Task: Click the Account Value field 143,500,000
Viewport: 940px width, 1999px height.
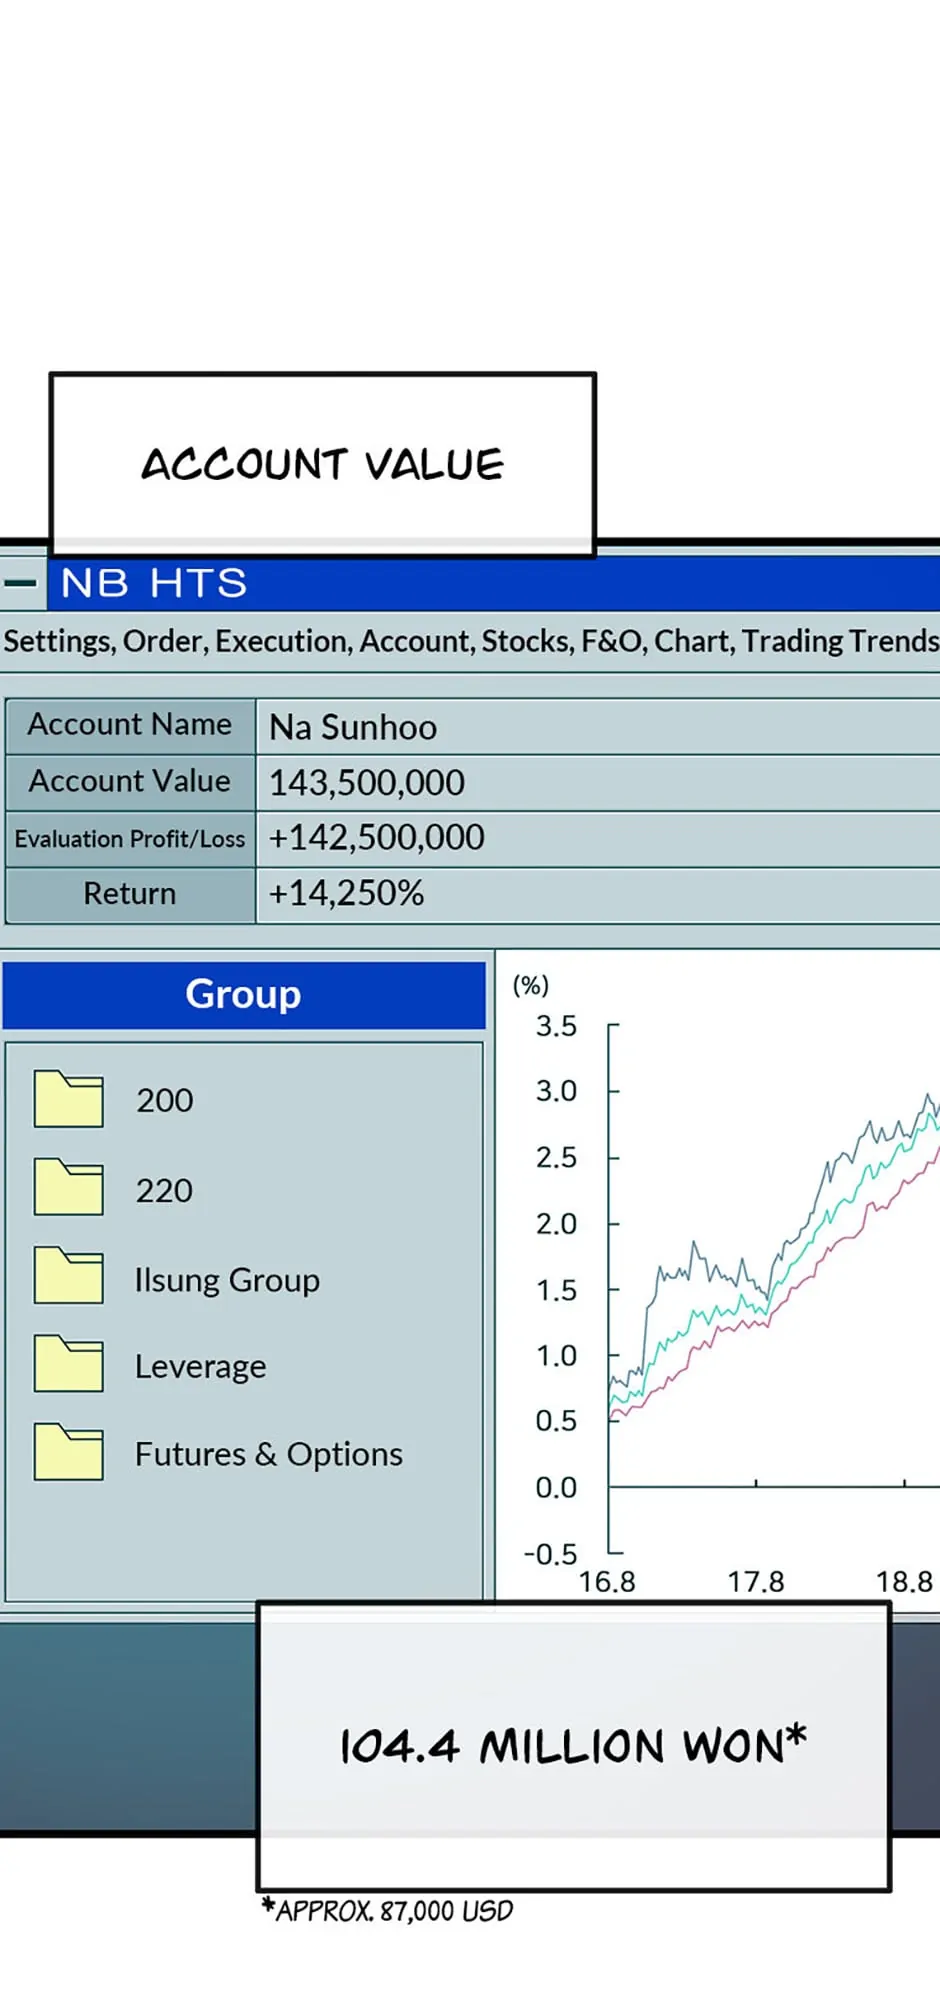Action: tap(367, 782)
